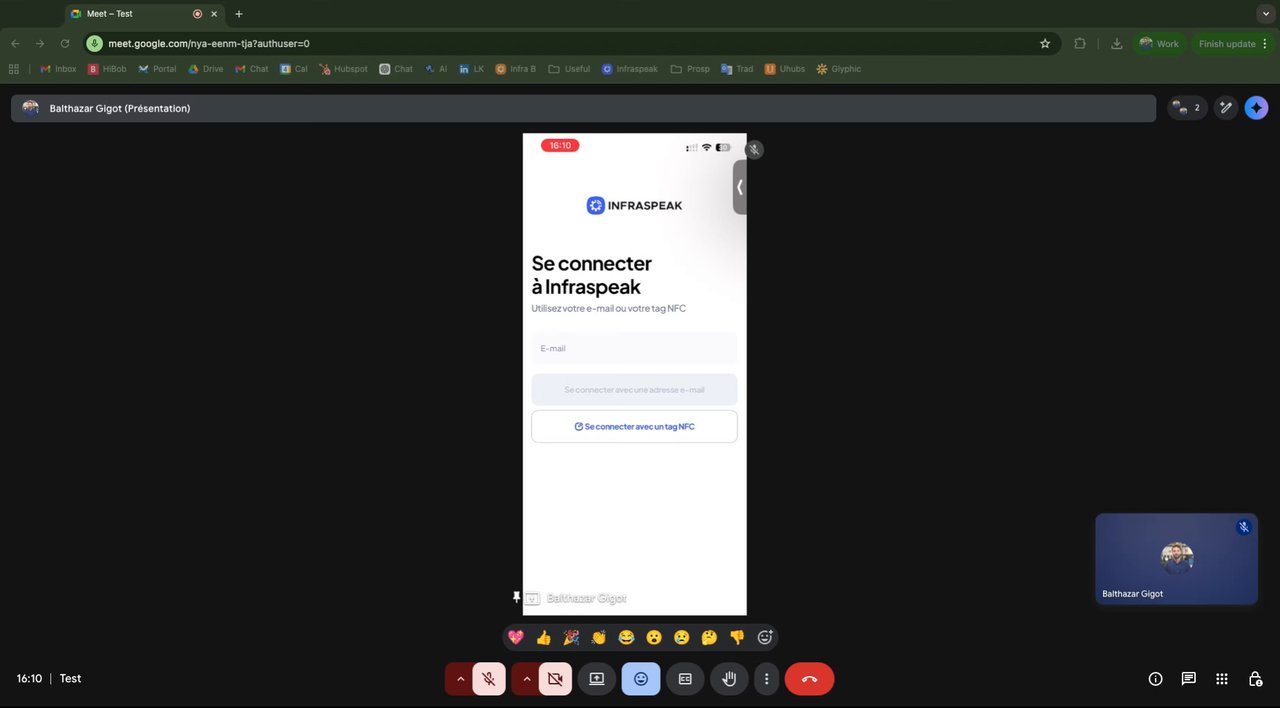Open the Trad bookmark
1280x708 pixels.
[737, 69]
